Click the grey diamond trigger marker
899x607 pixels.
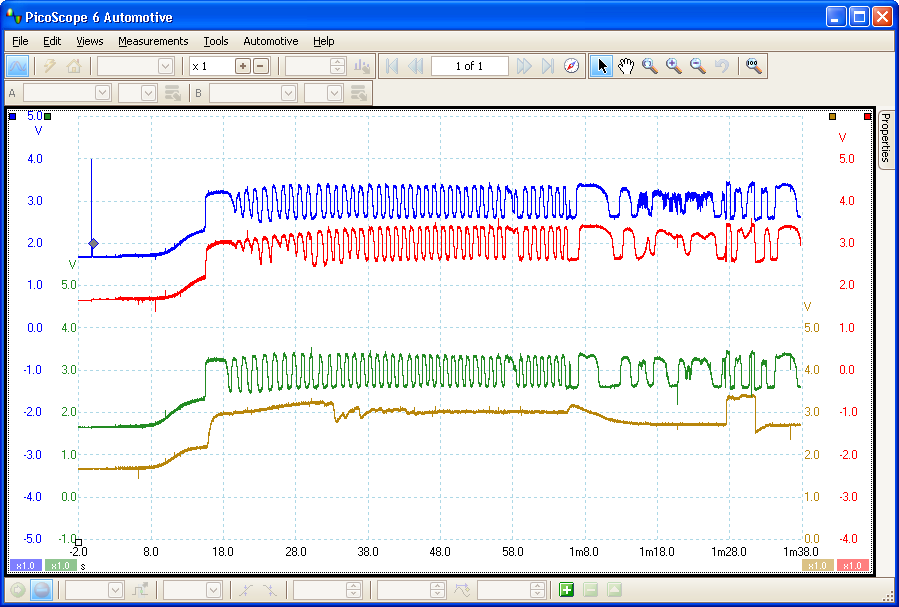pos(93,244)
